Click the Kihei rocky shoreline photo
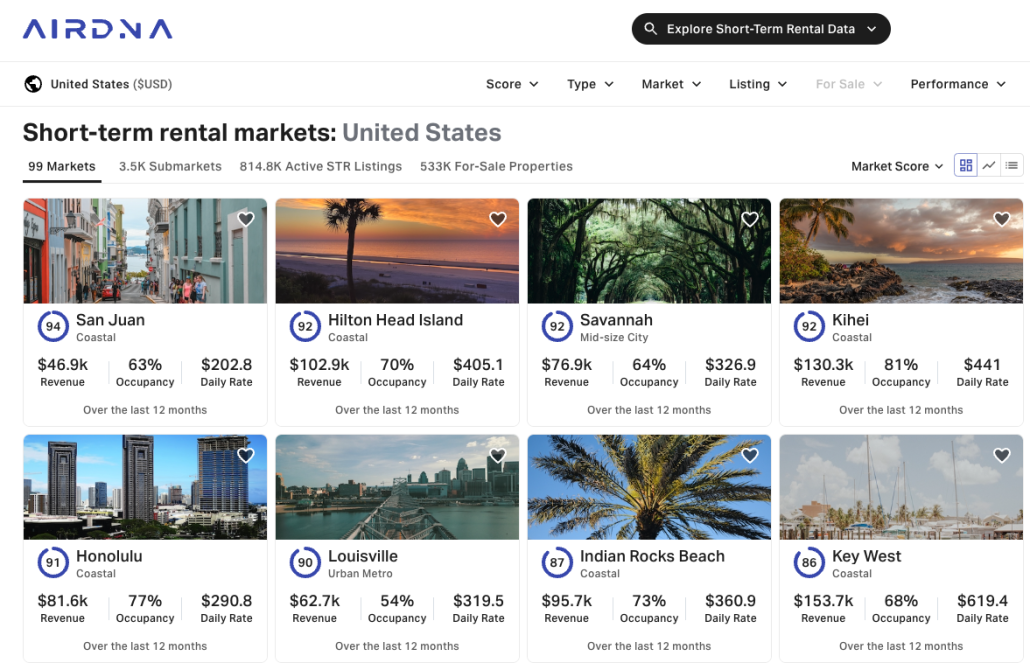This screenshot has height=670, width=1030. click(x=901, y=251)
